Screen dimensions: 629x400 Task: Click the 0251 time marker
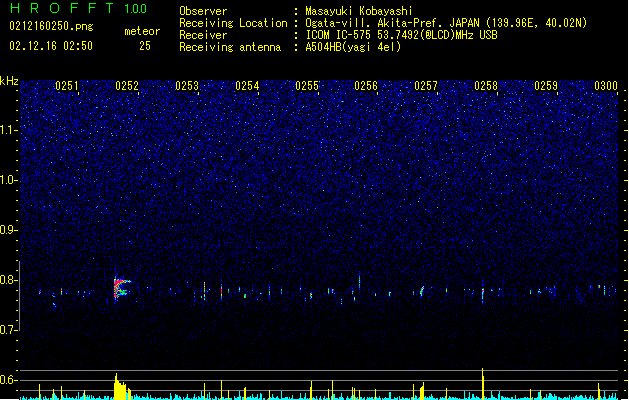pyautogui.click(x=67, y=86)
